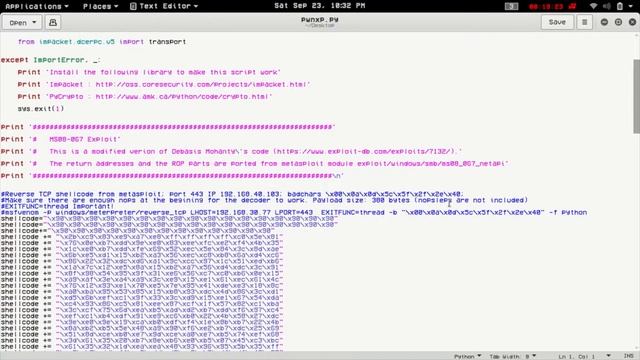Click the Wi-Fi network icon in top bar
Screen dimensions: 640x360
[593, 6]
